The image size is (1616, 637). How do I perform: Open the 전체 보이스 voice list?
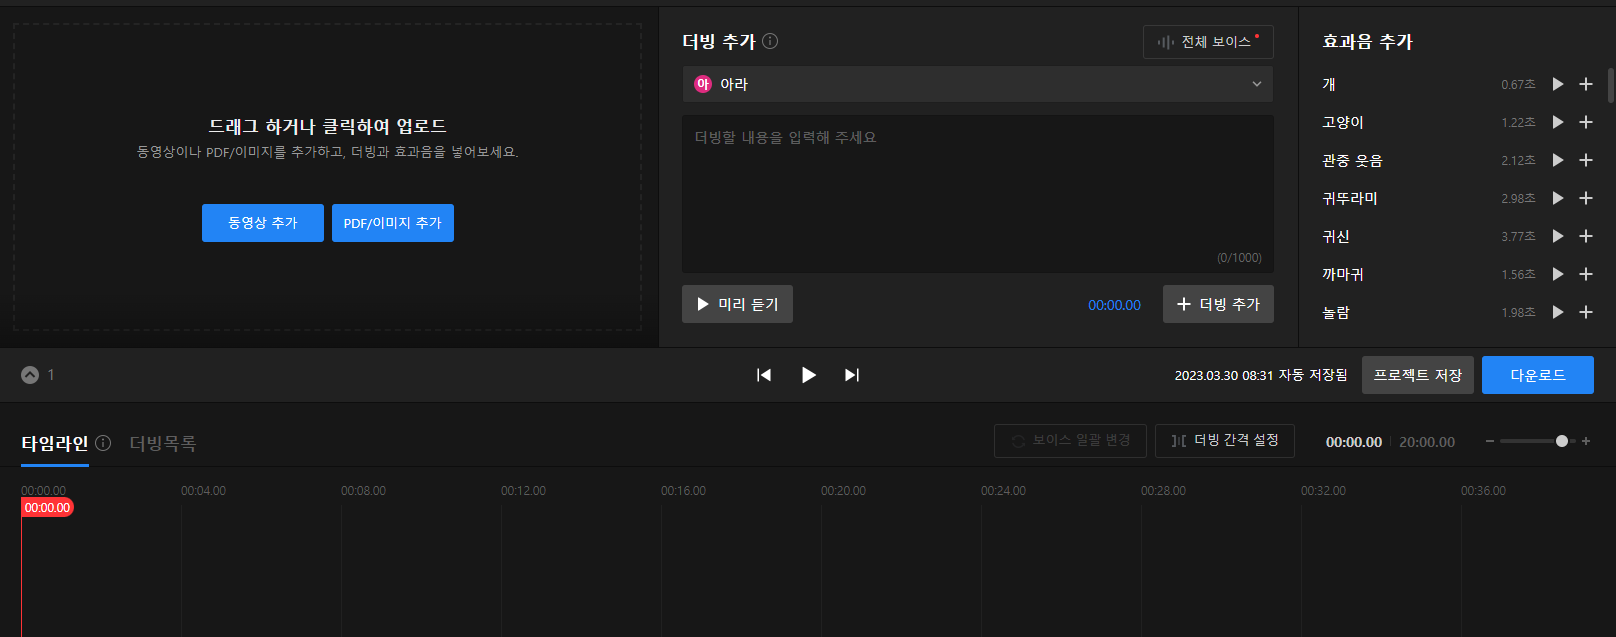point(1208,42)
